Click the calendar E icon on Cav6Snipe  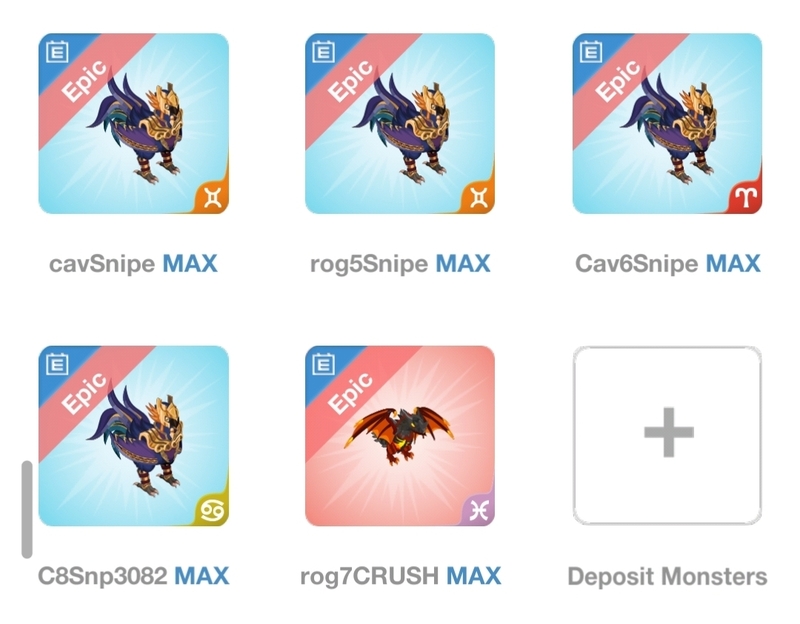(591, 52)
